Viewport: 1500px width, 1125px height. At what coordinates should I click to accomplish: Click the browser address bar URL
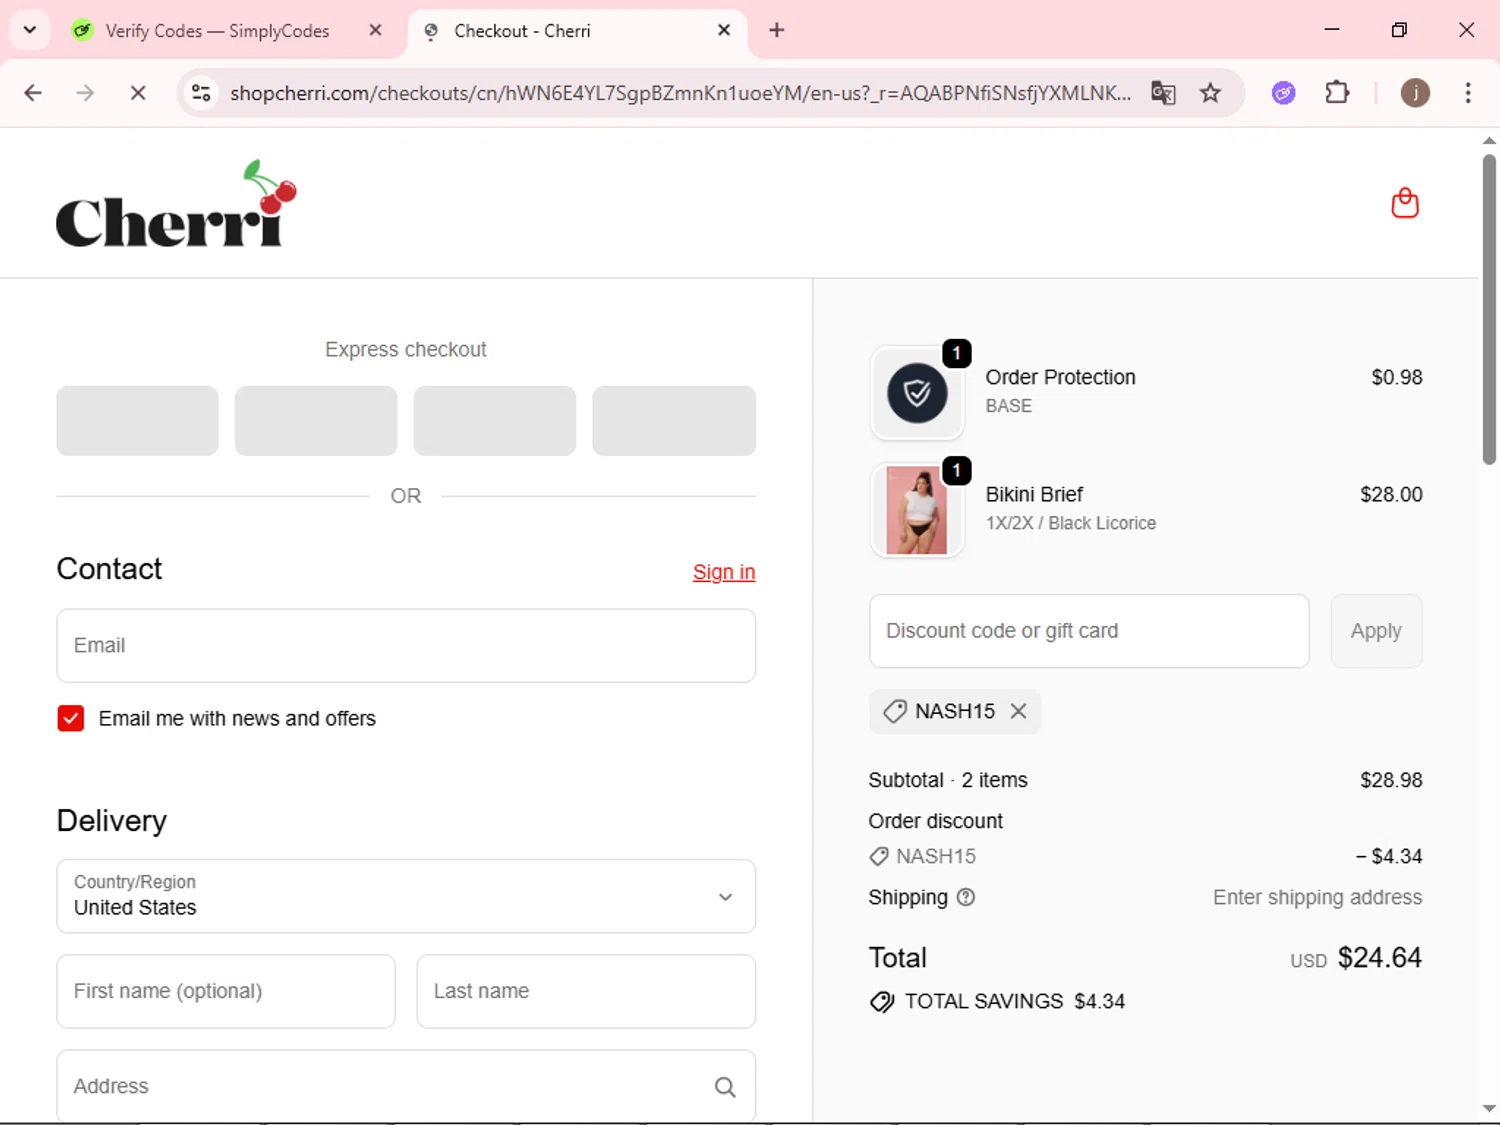(x=680, y=93)
